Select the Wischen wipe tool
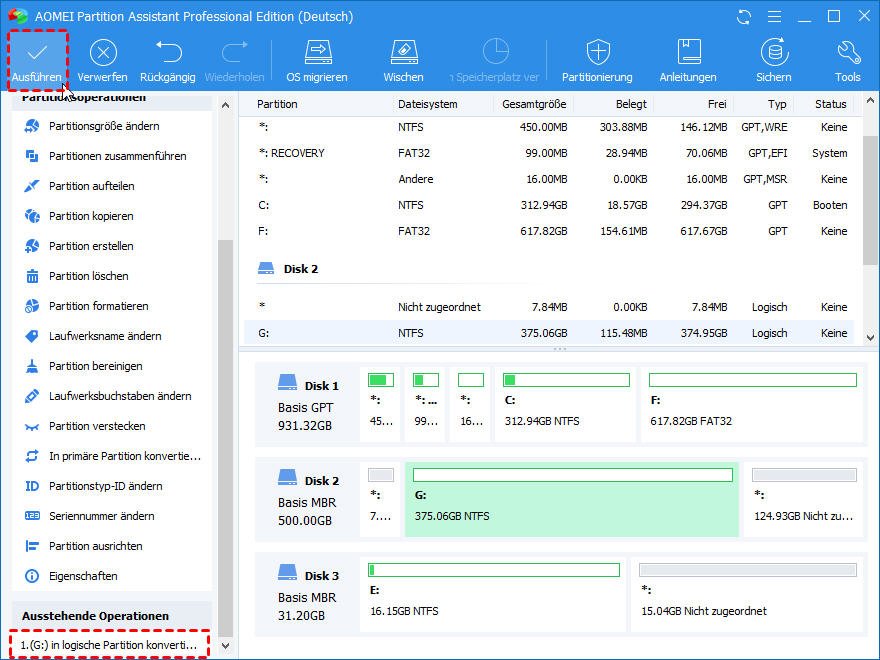 [x=403, y=52]
